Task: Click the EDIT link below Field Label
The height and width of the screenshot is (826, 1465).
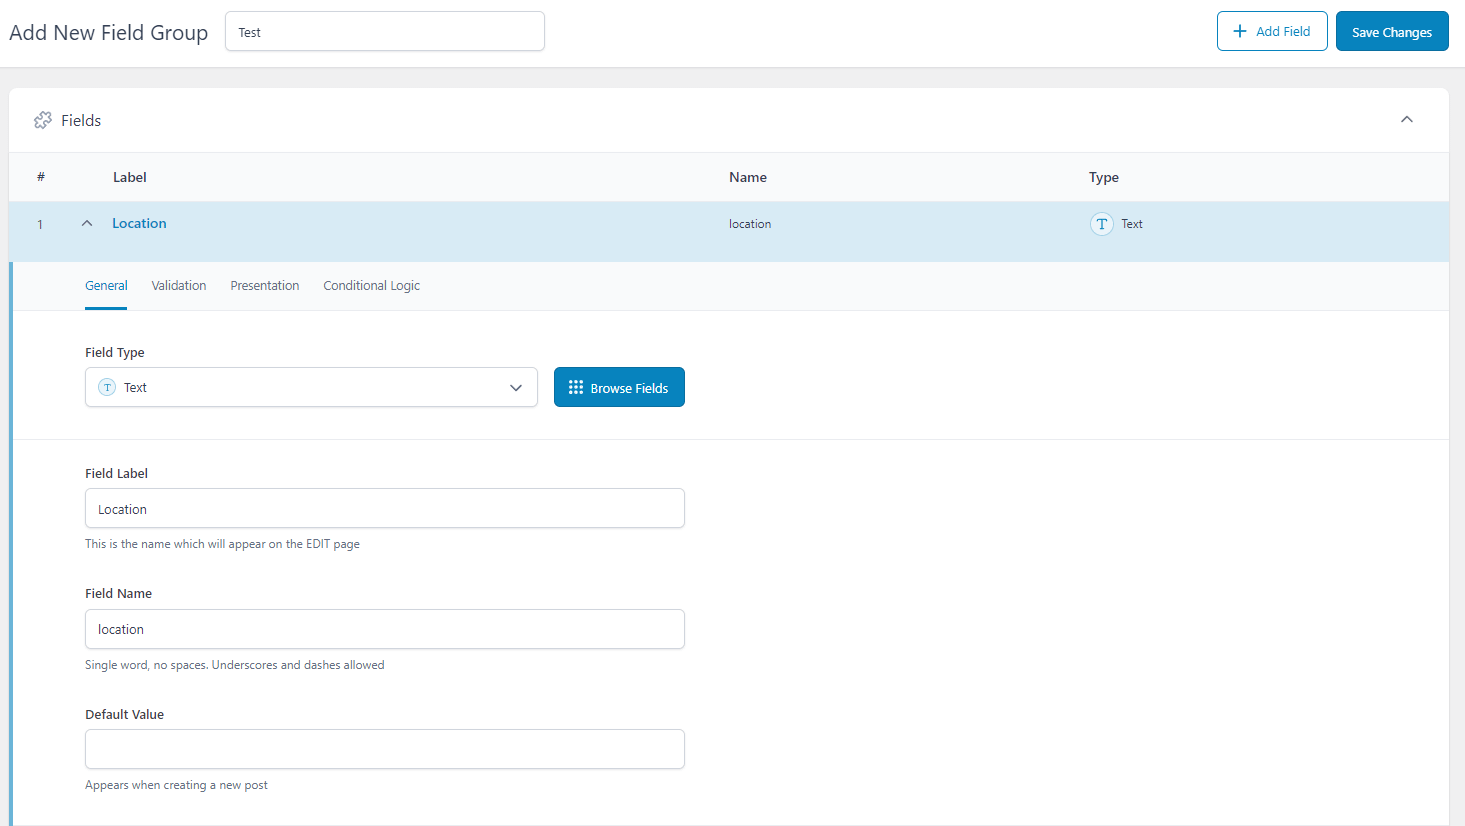Action: [x=318, y=543]
